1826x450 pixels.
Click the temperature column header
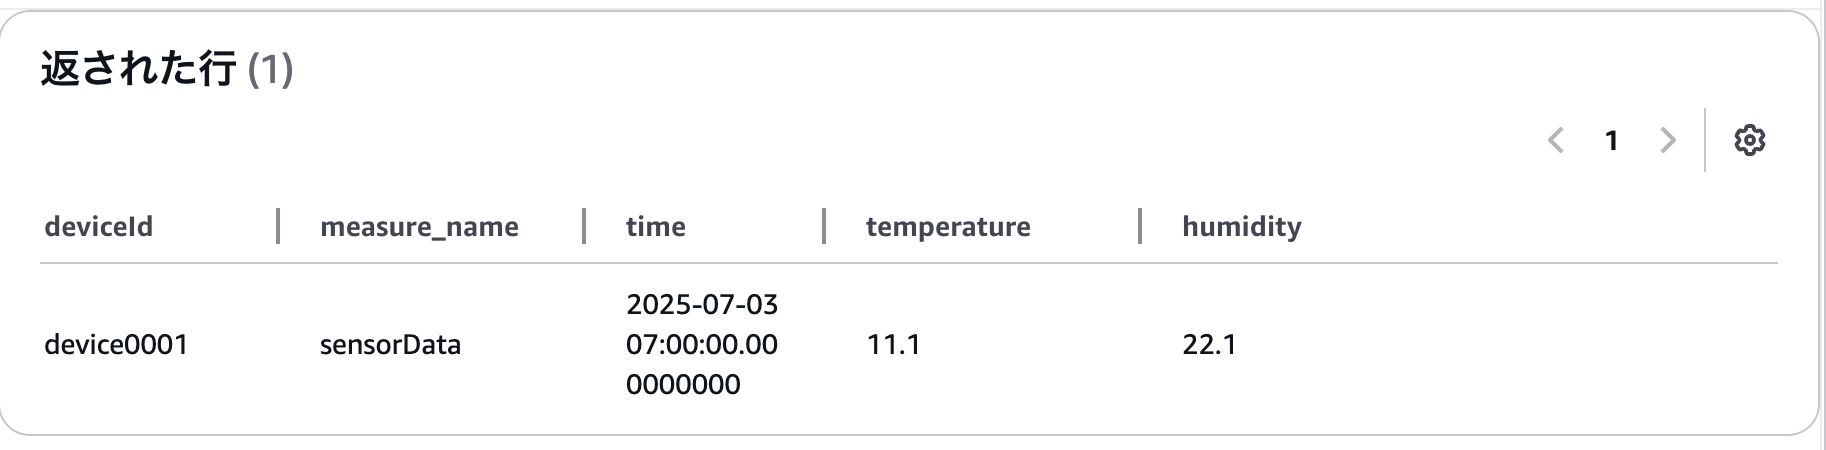[948, 227]
